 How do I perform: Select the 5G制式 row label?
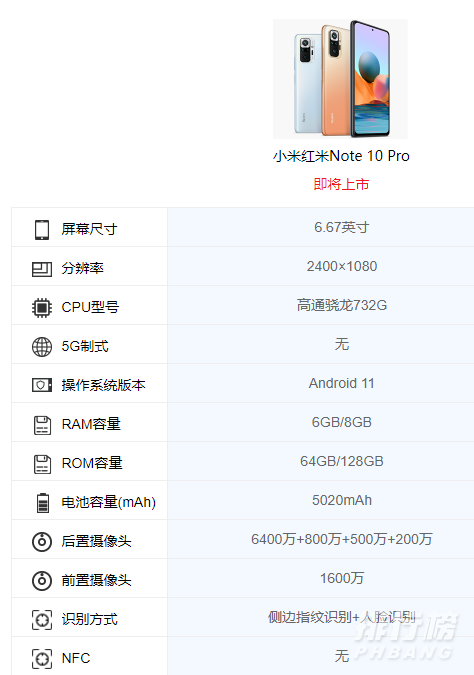[x=85, y=346]
